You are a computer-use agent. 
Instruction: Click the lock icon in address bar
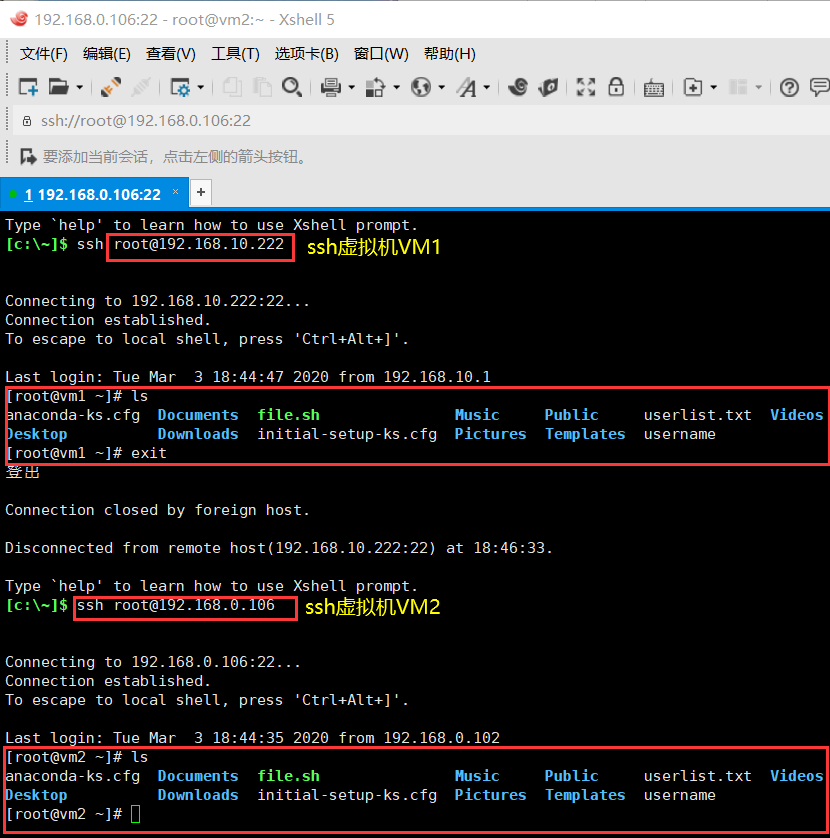[x=27, y=121]
